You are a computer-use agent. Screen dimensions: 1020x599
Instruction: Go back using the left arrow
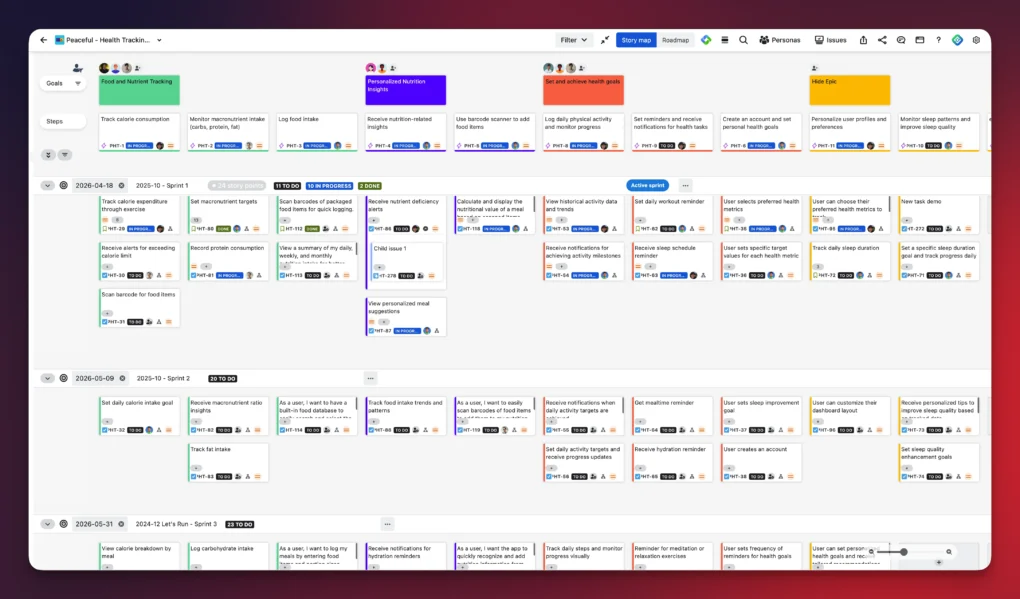44,40
